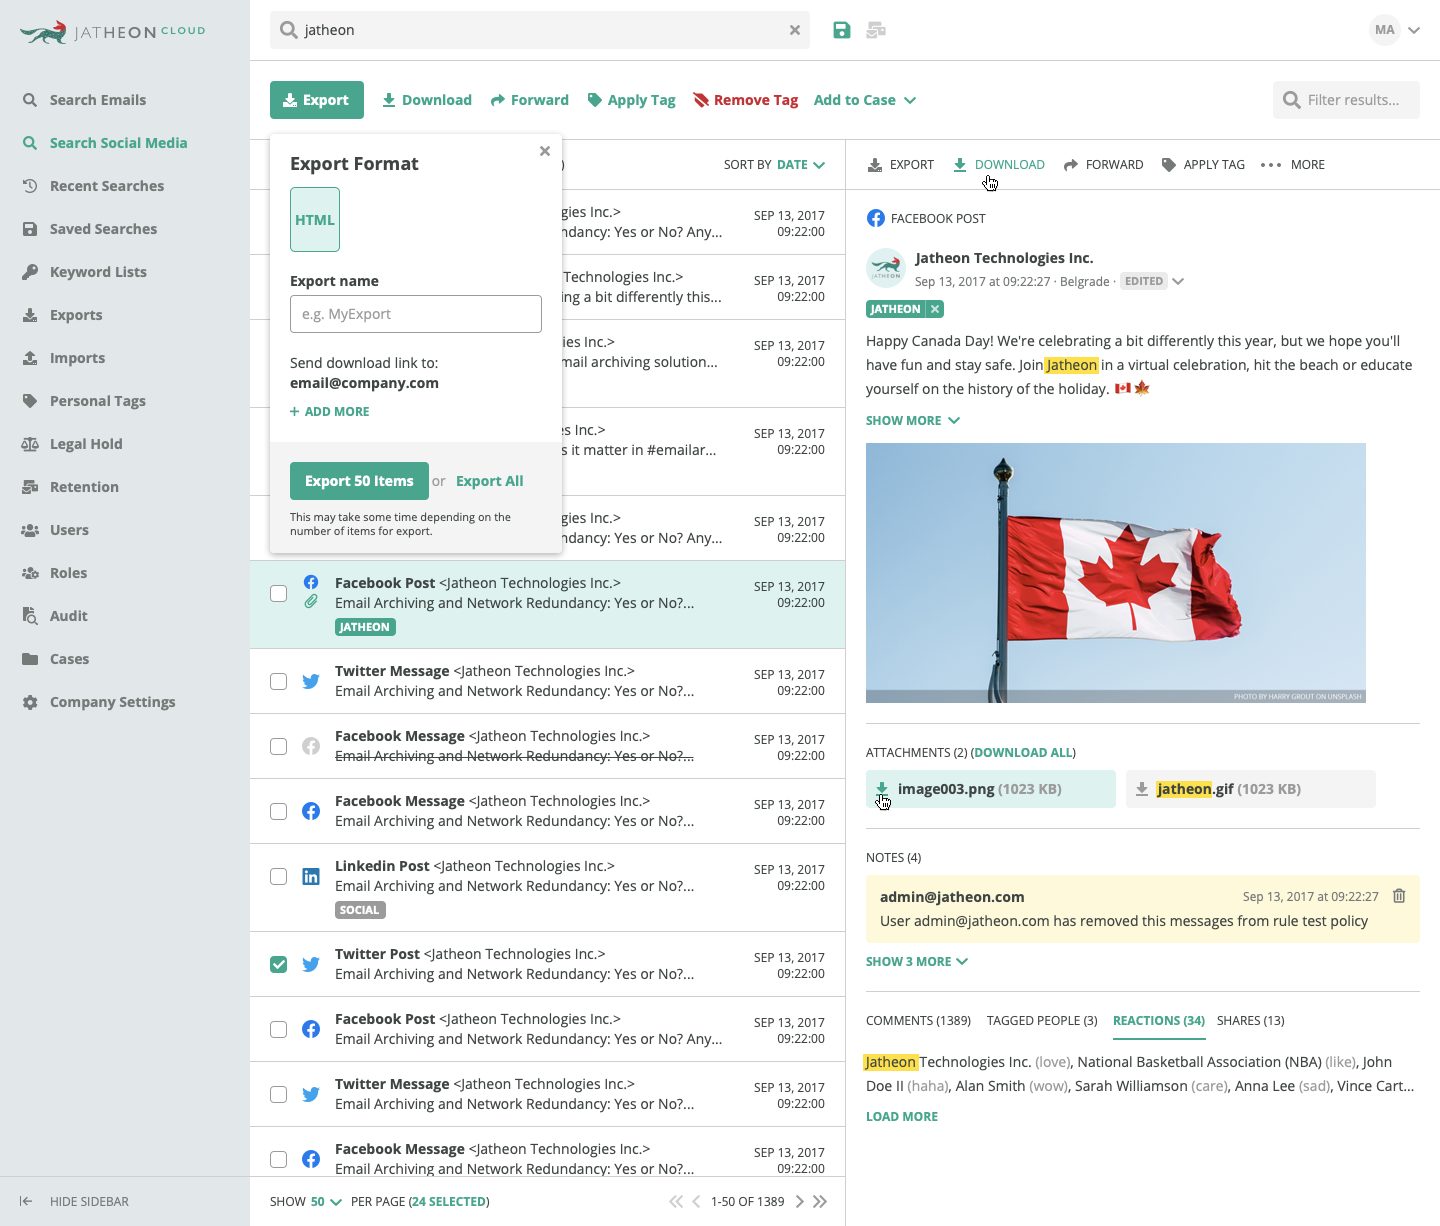Open Saved Searches in the sidebar
1440x1226 pixels.
(103, 229)
